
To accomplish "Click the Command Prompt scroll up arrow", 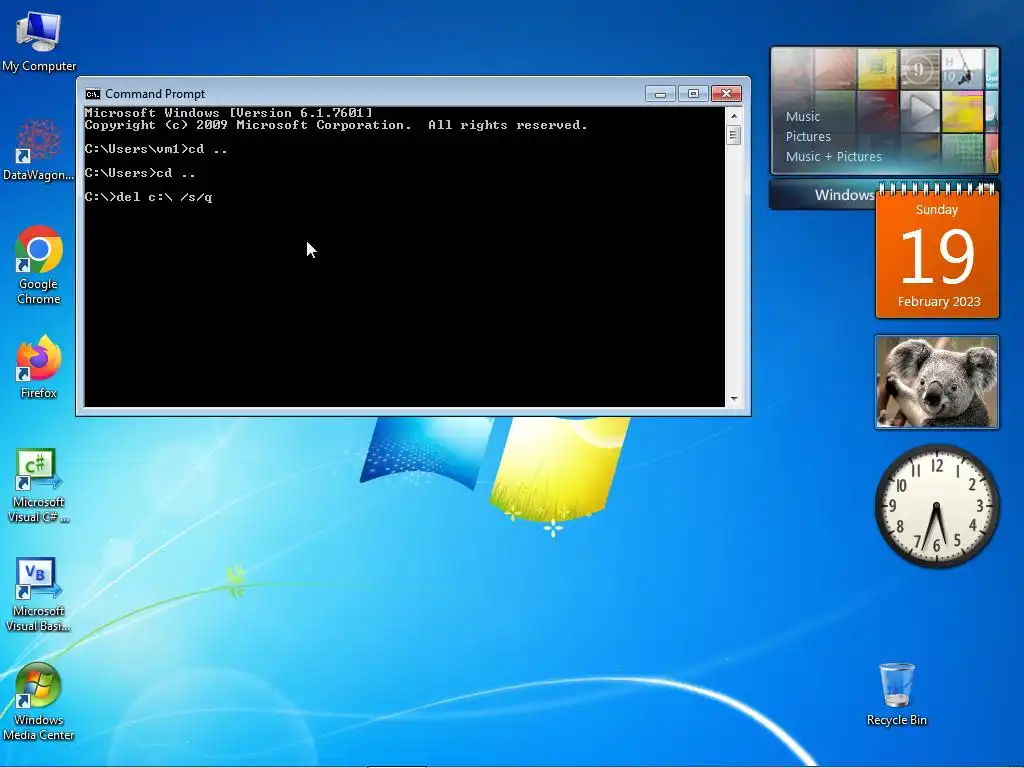I will [734, 116].
